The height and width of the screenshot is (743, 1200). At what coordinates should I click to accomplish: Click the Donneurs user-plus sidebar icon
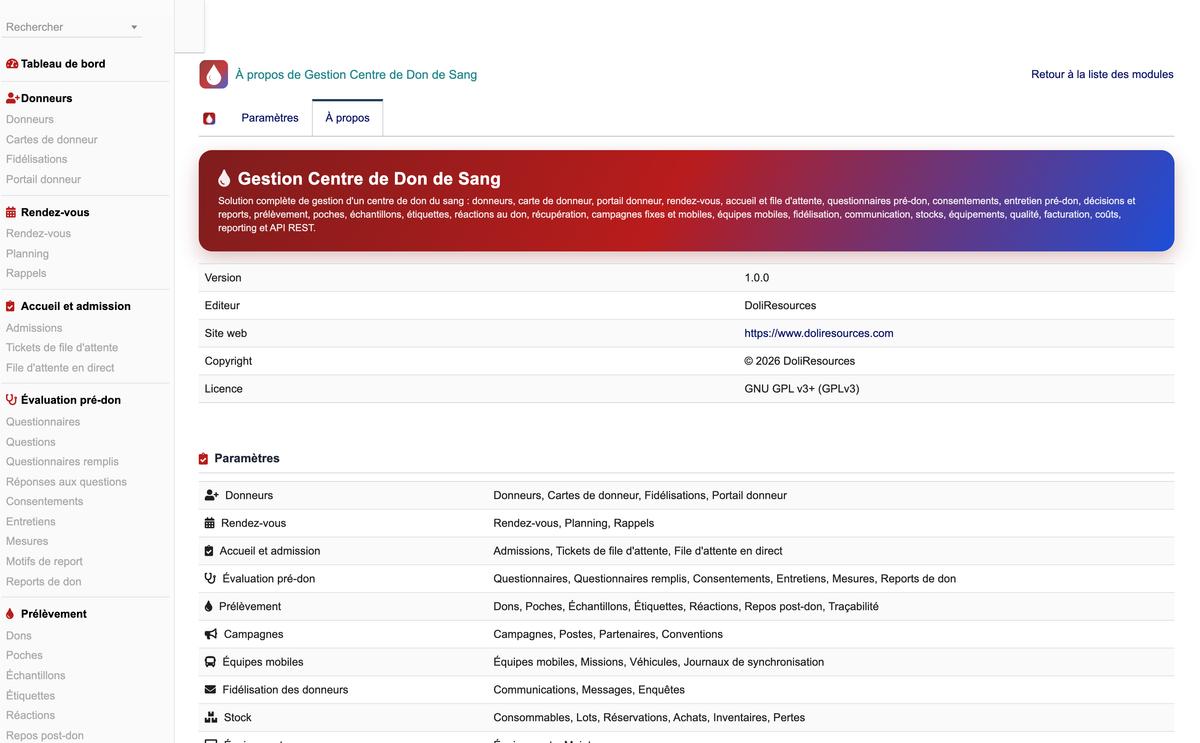(13, 99)
